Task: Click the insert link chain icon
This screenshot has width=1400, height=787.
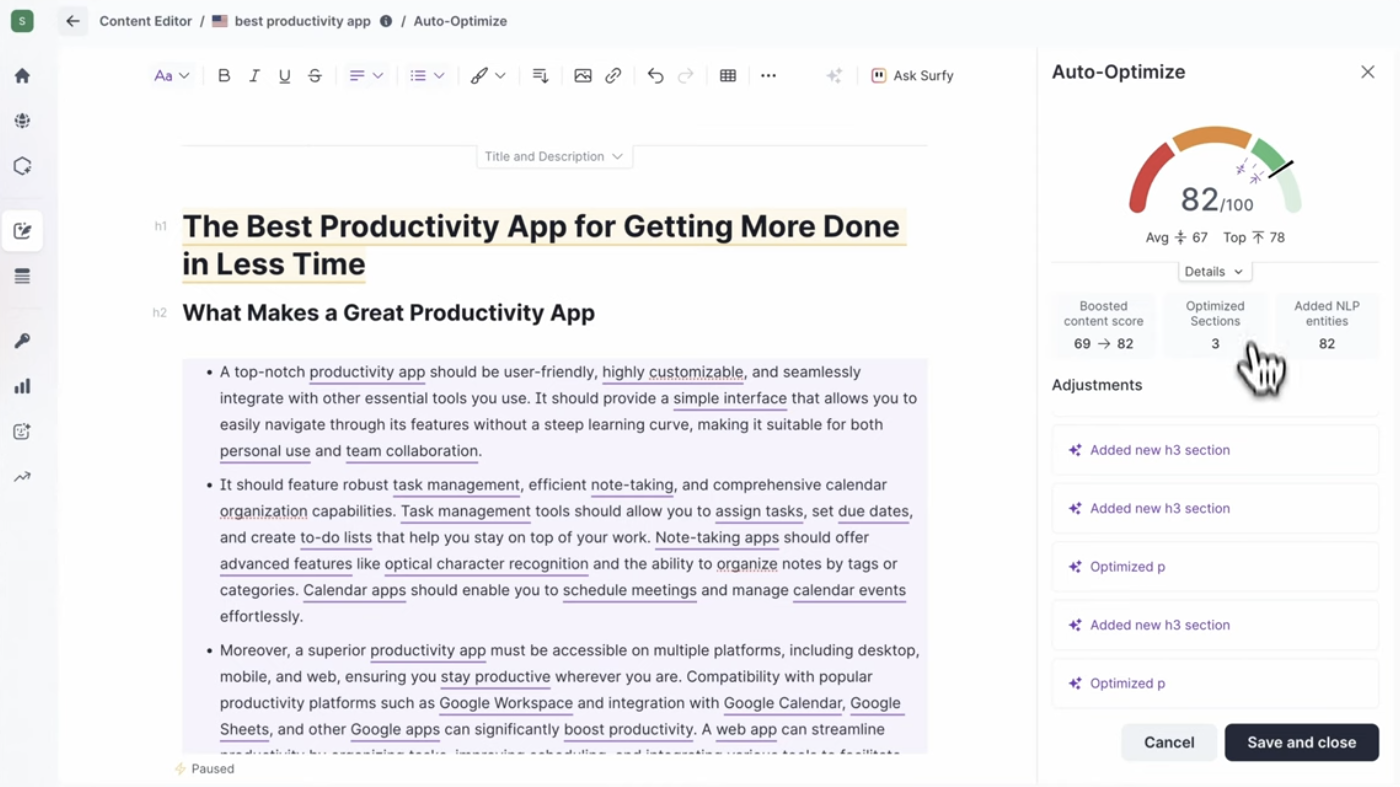Action: (x=613, y=76)
